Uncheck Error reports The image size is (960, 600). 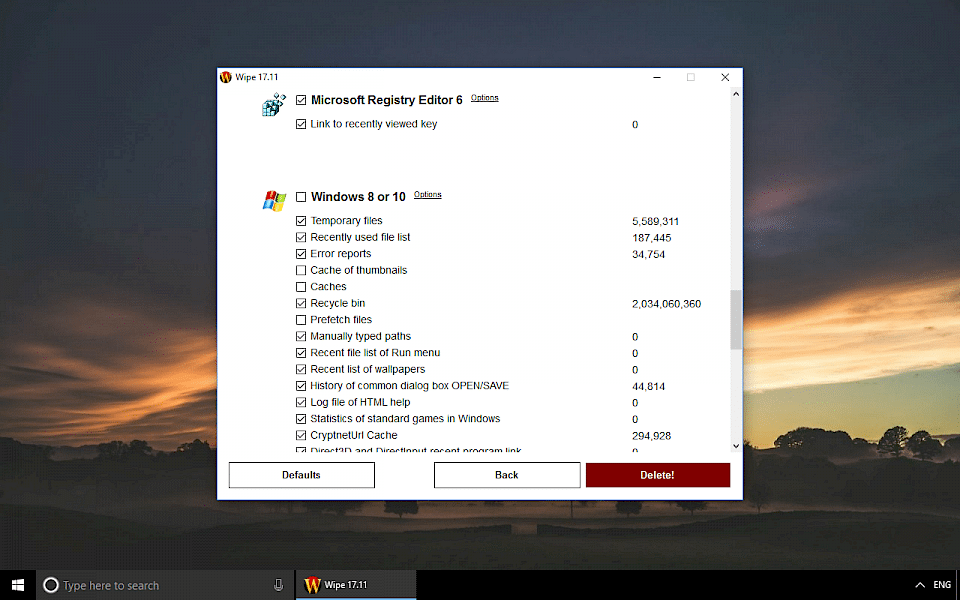coord(301,254)
